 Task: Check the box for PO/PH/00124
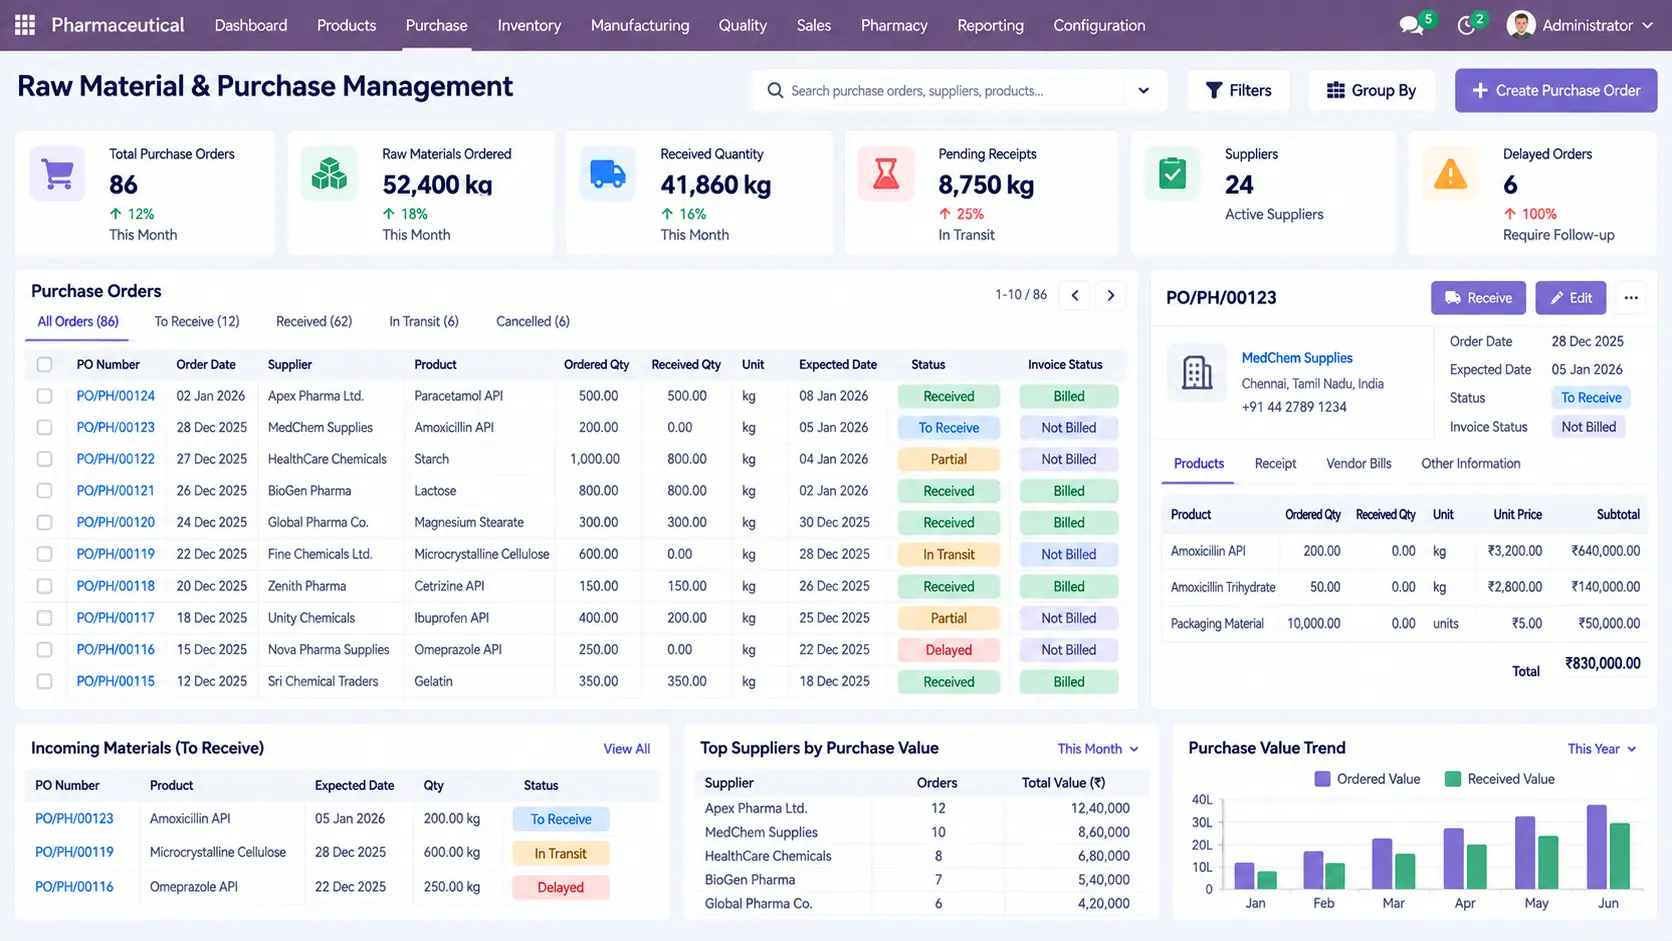pos(44,396)
